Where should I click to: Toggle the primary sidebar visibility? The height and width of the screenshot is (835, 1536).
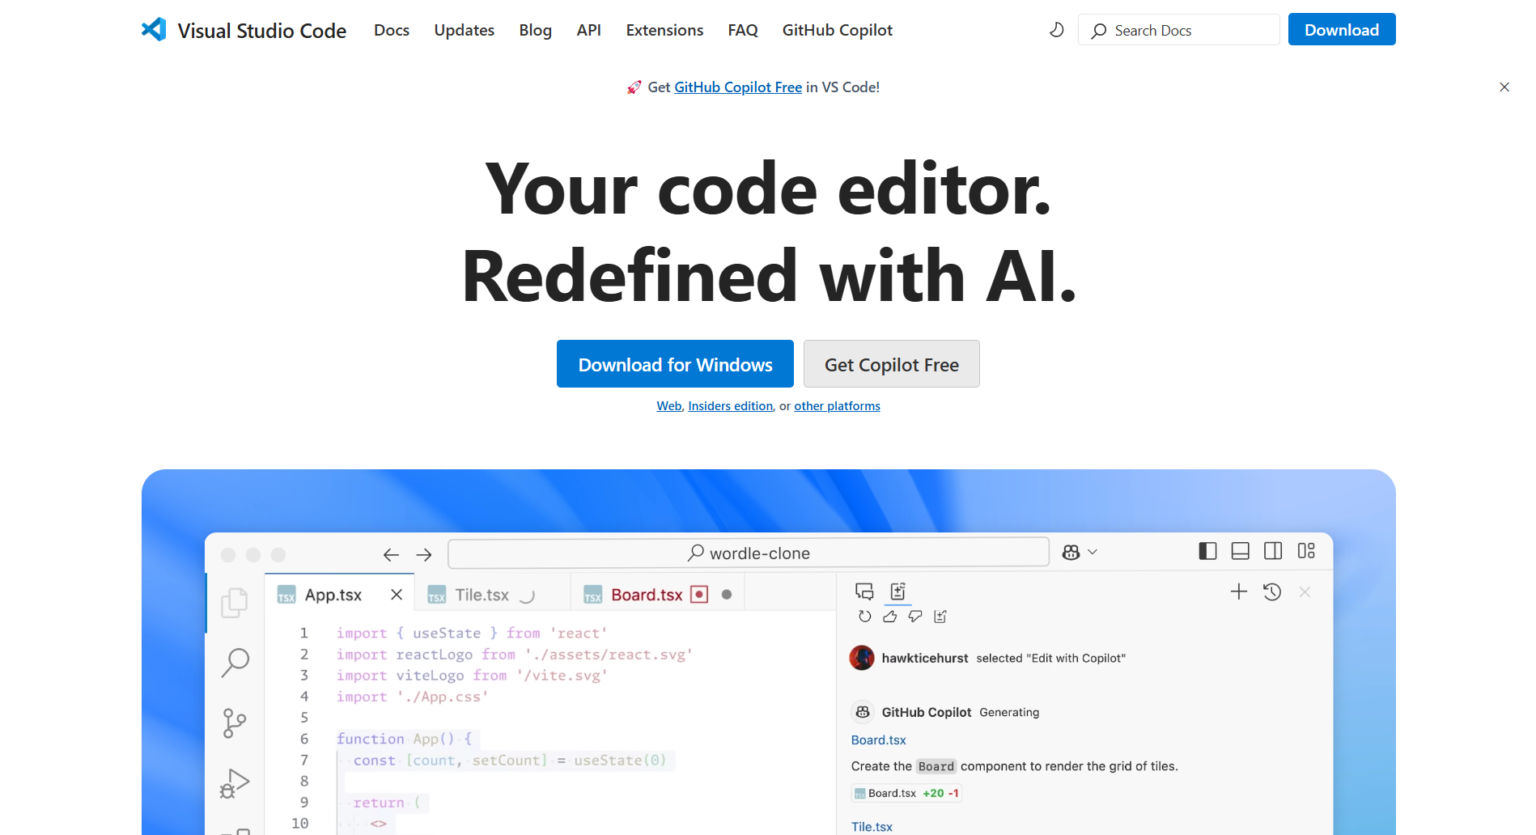1207,551
